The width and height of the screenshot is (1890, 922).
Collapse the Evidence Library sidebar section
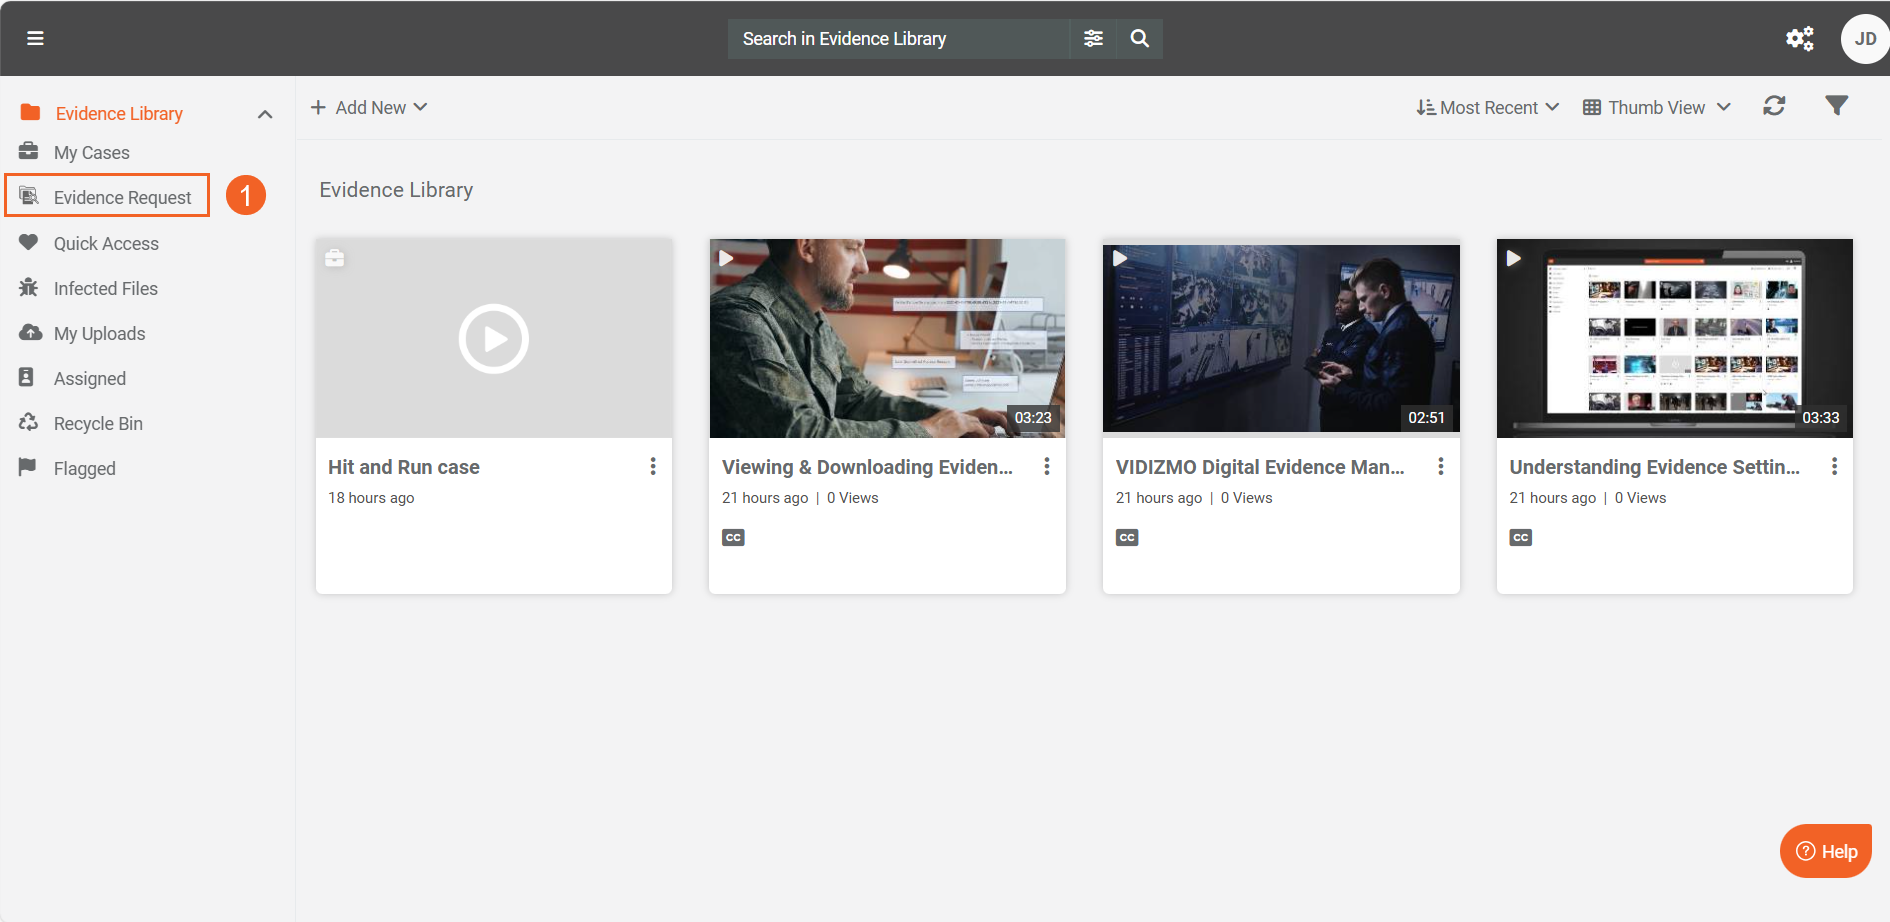(x=265, y=114)
